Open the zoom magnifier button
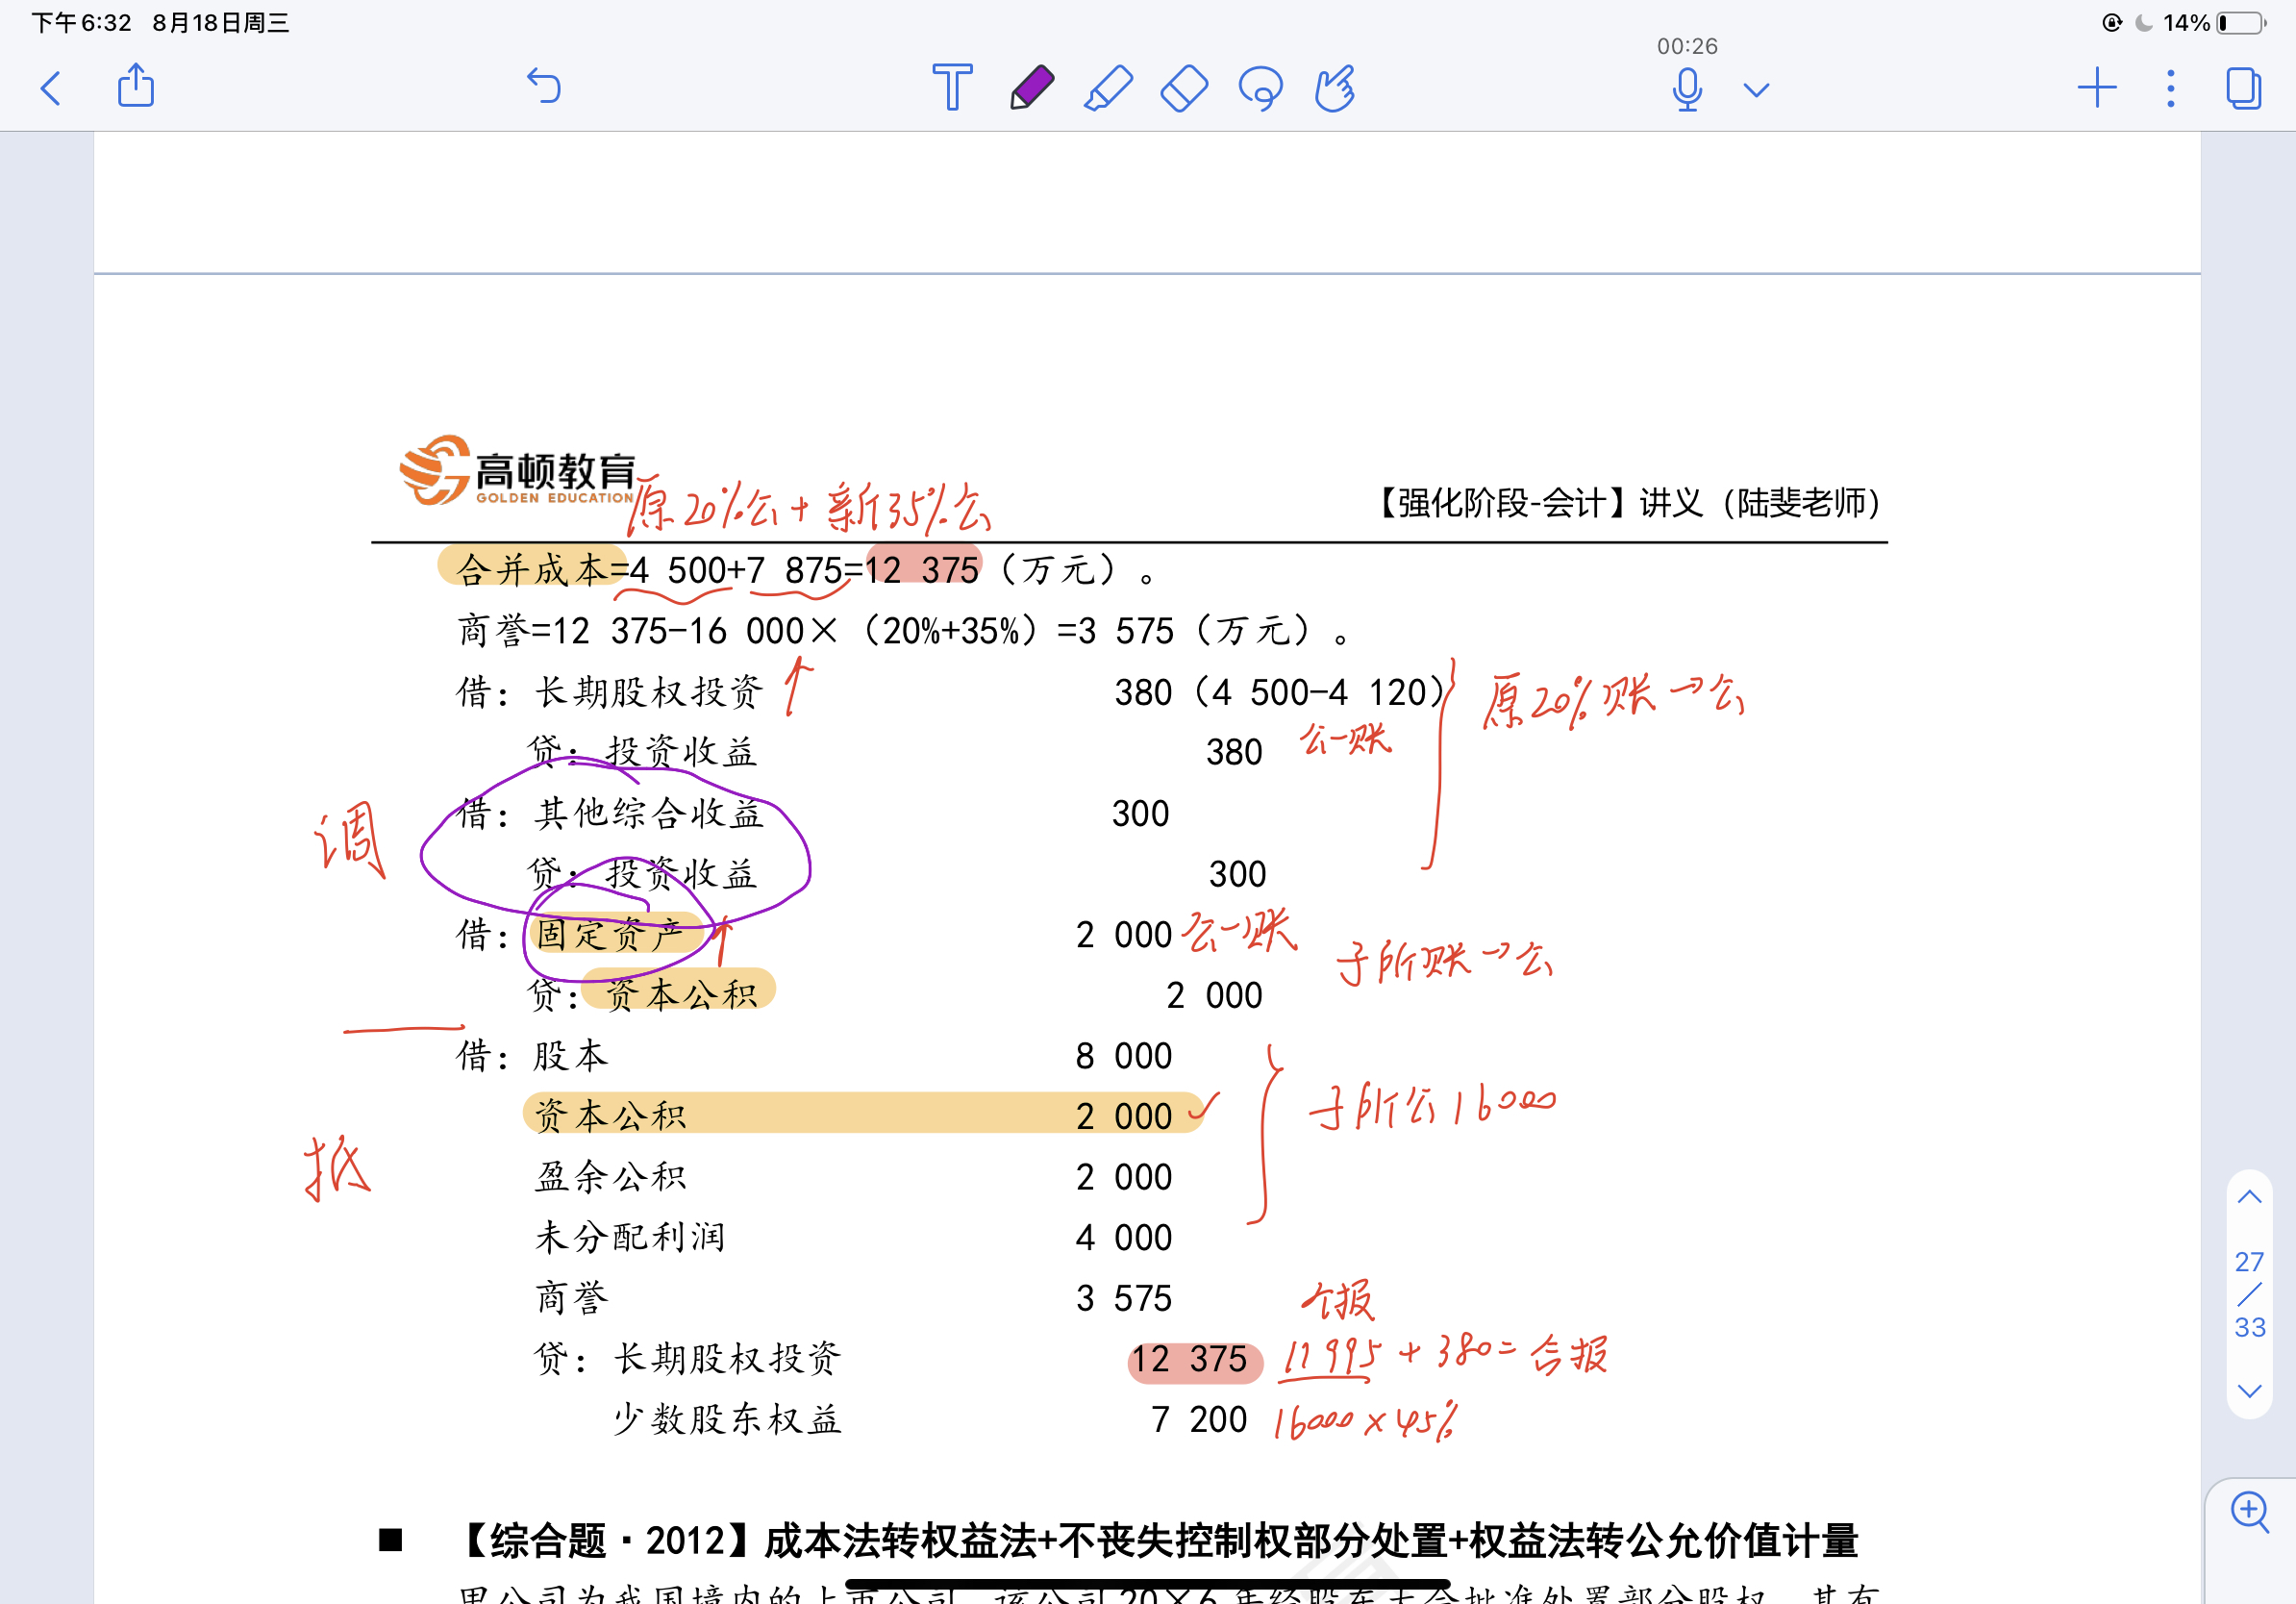Screen dimensions: 2296x1604 click(2249, 1510)
